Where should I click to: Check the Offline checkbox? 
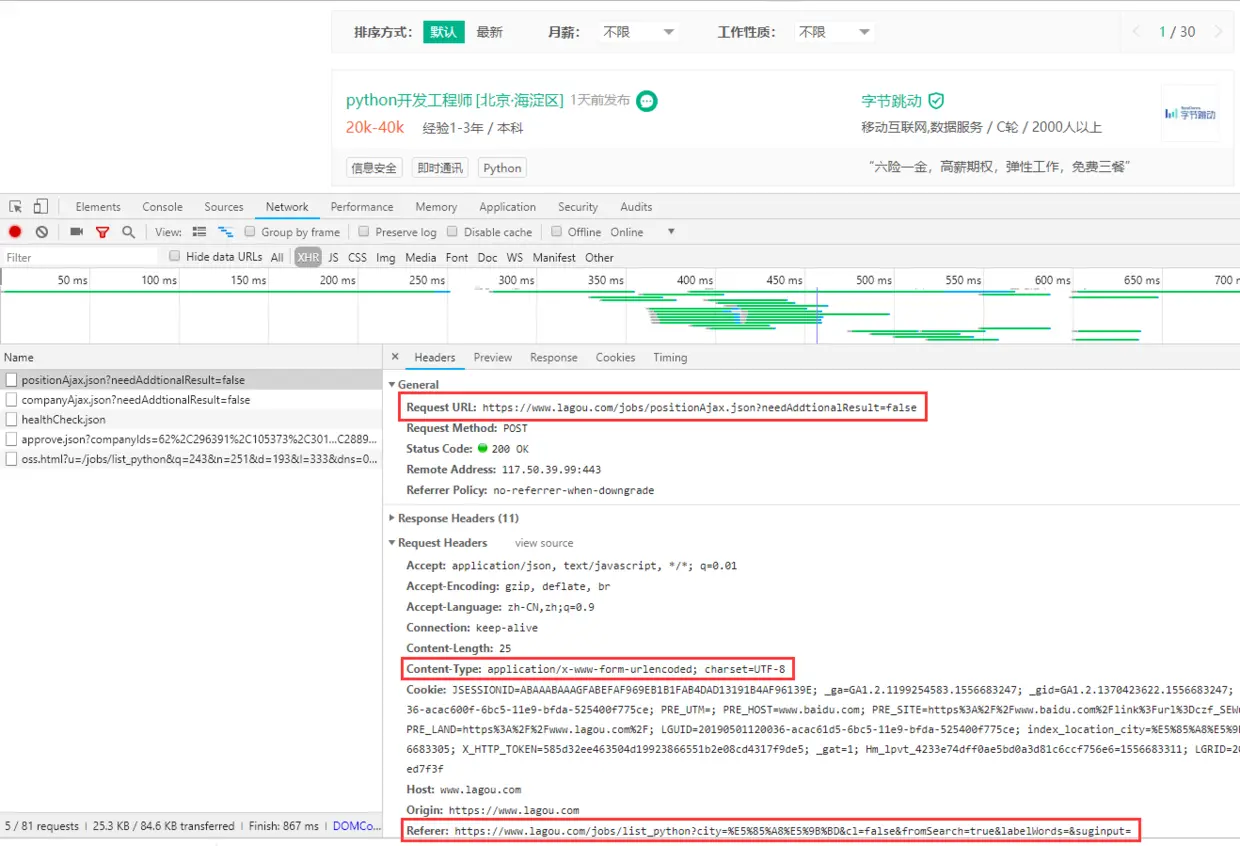(x=557, y=231)
